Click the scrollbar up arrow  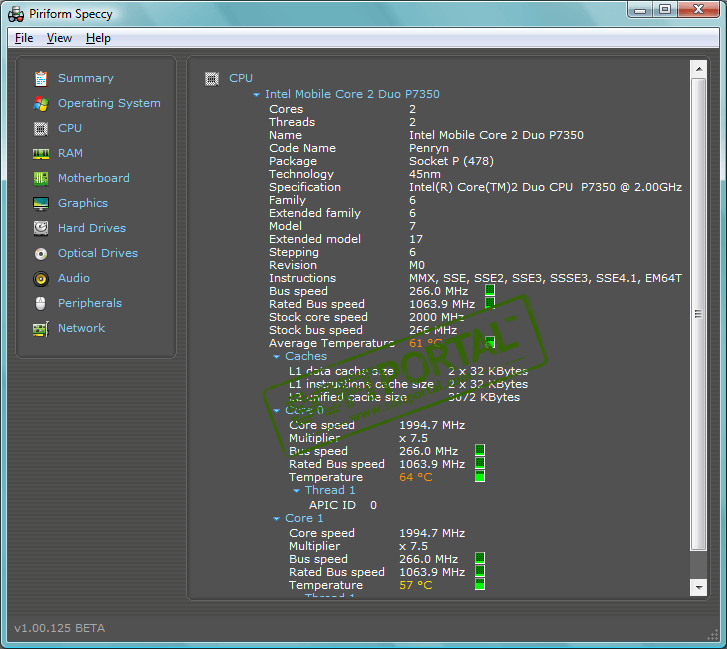(x=699, y=69)
